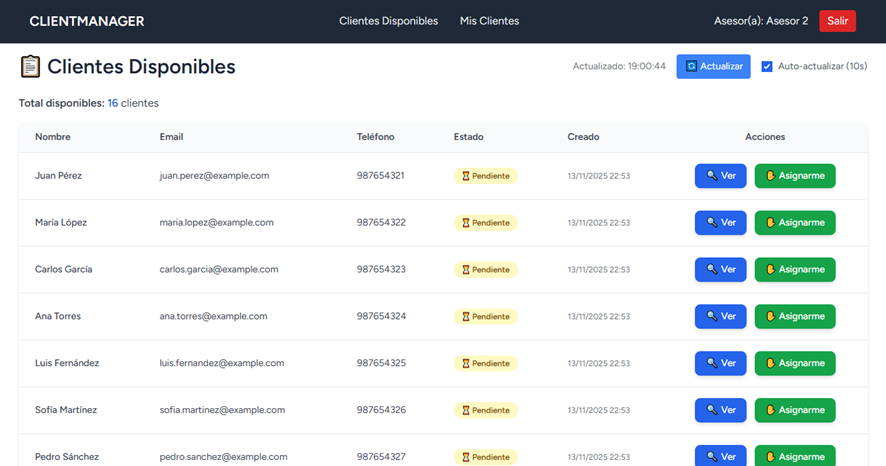Click hand icon in María López's Asignarme button
The image size is (886, 466).
coord(770,223)
